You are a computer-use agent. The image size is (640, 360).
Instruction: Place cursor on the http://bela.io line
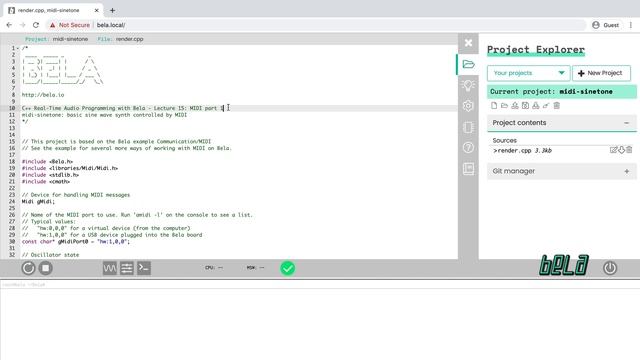43,95
